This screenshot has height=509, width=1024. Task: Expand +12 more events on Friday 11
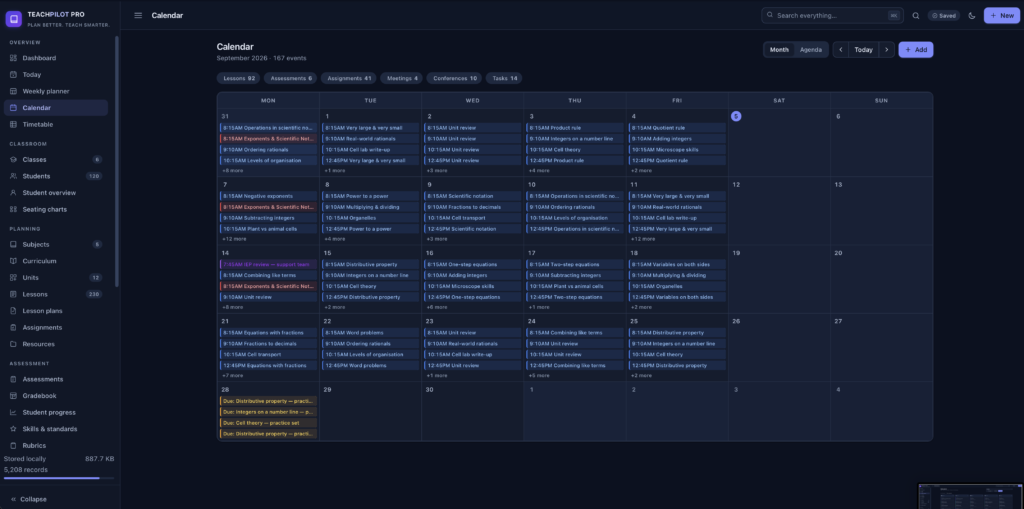click(643, 239)
